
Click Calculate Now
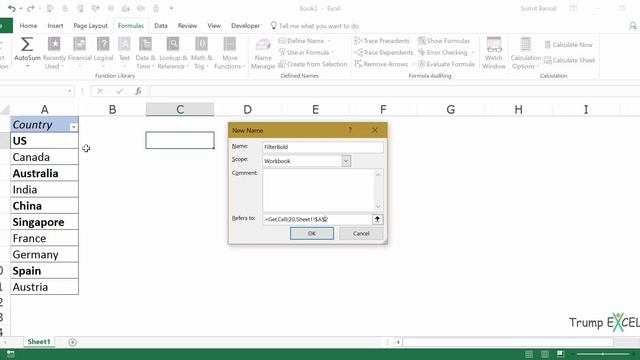pos(568,44)
